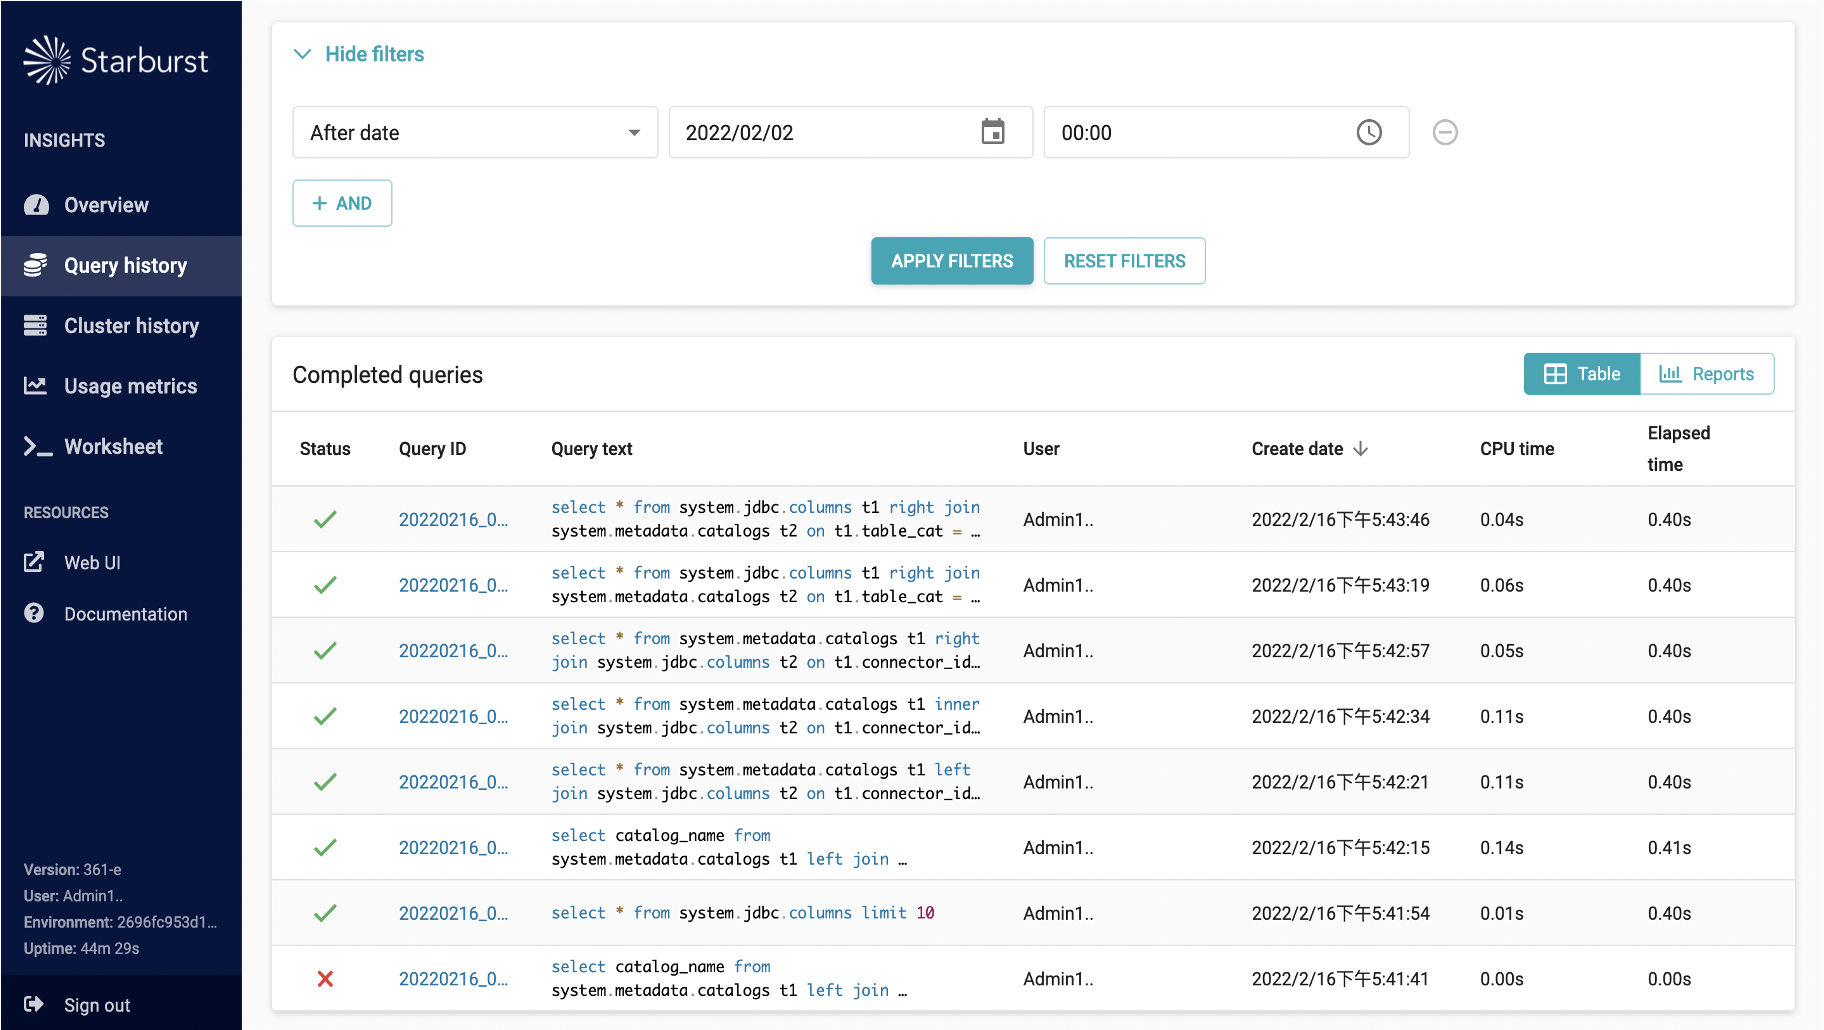Screen dimensions: 1824x1030
Task: Select Query history in the sidebar
Action: click(x=121, y=266)
